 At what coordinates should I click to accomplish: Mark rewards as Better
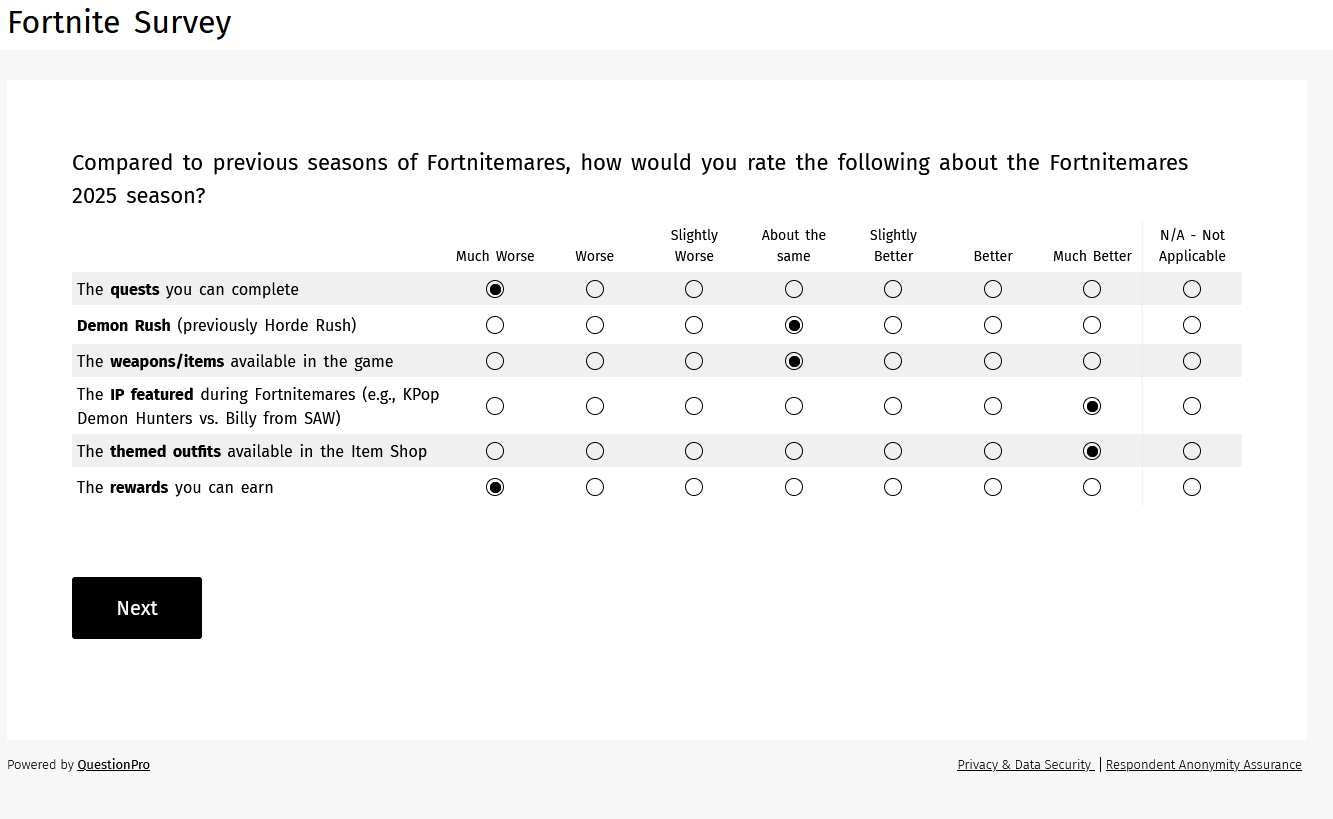click(x=993, y=487)
